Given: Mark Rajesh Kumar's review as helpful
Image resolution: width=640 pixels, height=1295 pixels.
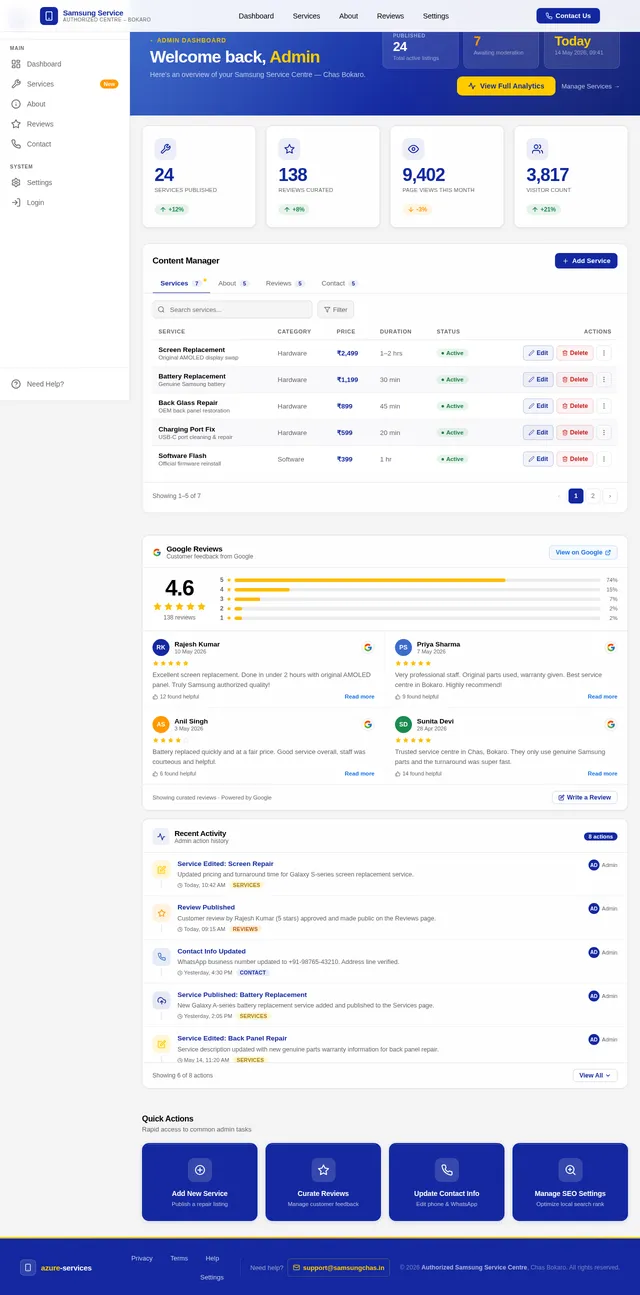Looking at the screenshot, I should coord(176,696).
